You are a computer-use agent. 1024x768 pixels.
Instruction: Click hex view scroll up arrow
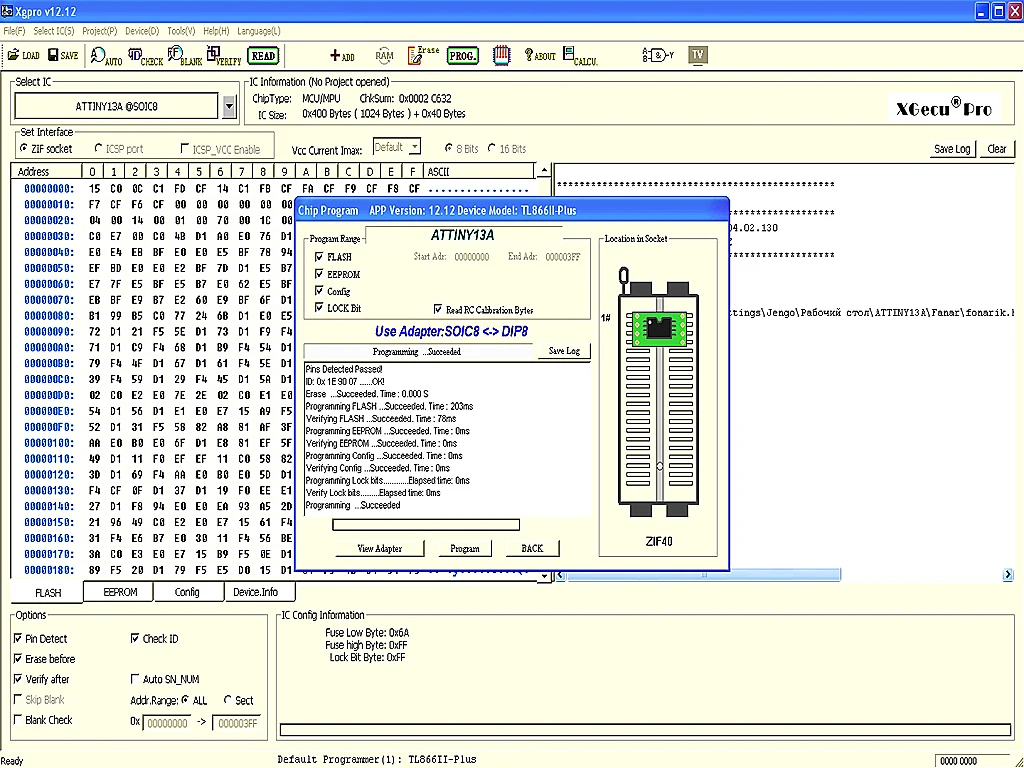[543, 171]
